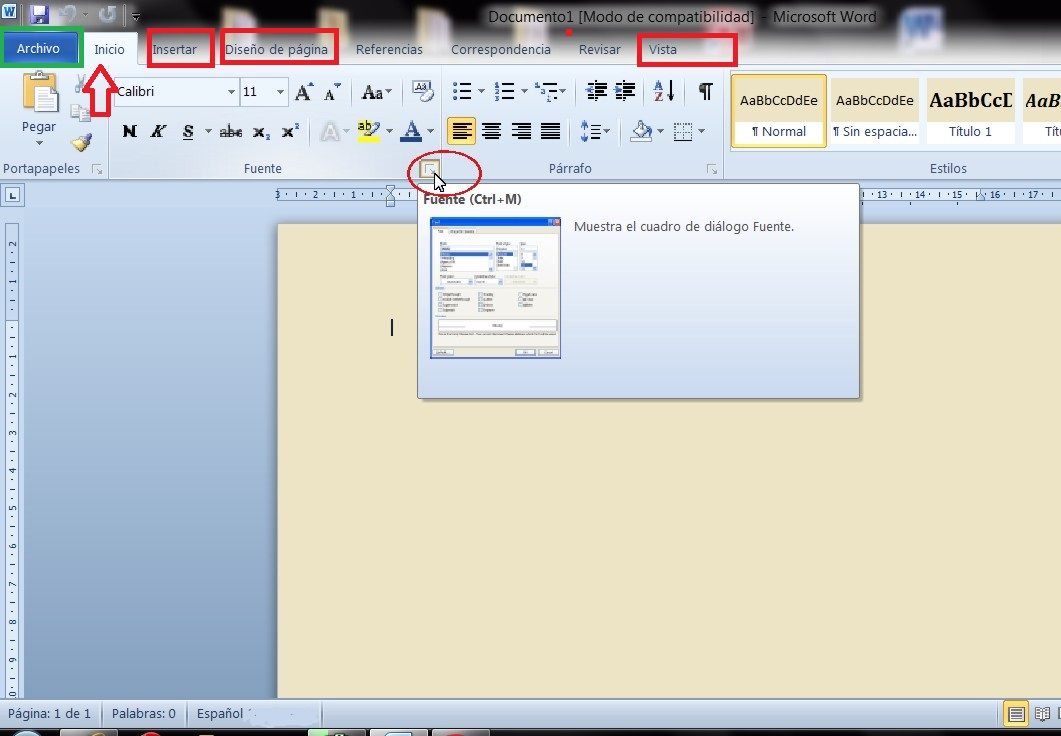Open the Párrafo dialog box launcher

[x=712, y=169]
